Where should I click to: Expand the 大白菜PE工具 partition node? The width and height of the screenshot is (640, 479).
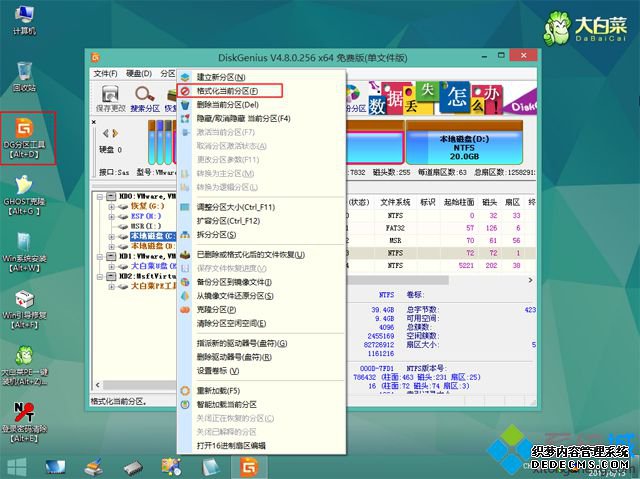pyautogui.click(x=111, y=286)
